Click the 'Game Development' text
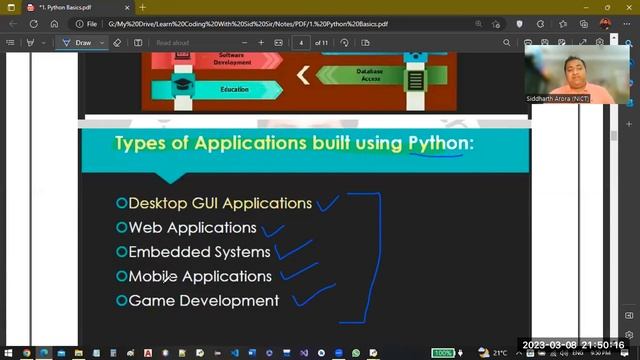Viewport: 640px width, 360px height. [x=204, y=301]
